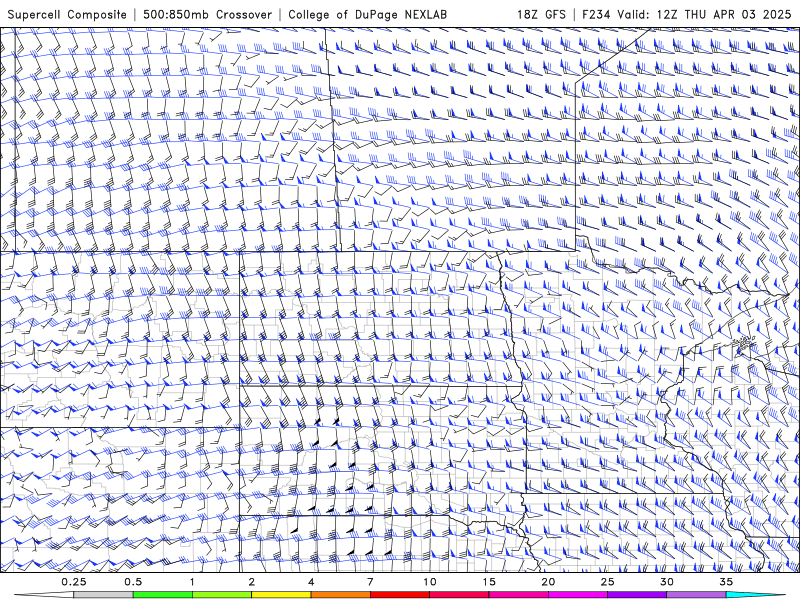Click the crimson legend segment between 10 and 15
Image resolution: width=800 pixels, height=600 pixels.
click(x=459, y=595)
